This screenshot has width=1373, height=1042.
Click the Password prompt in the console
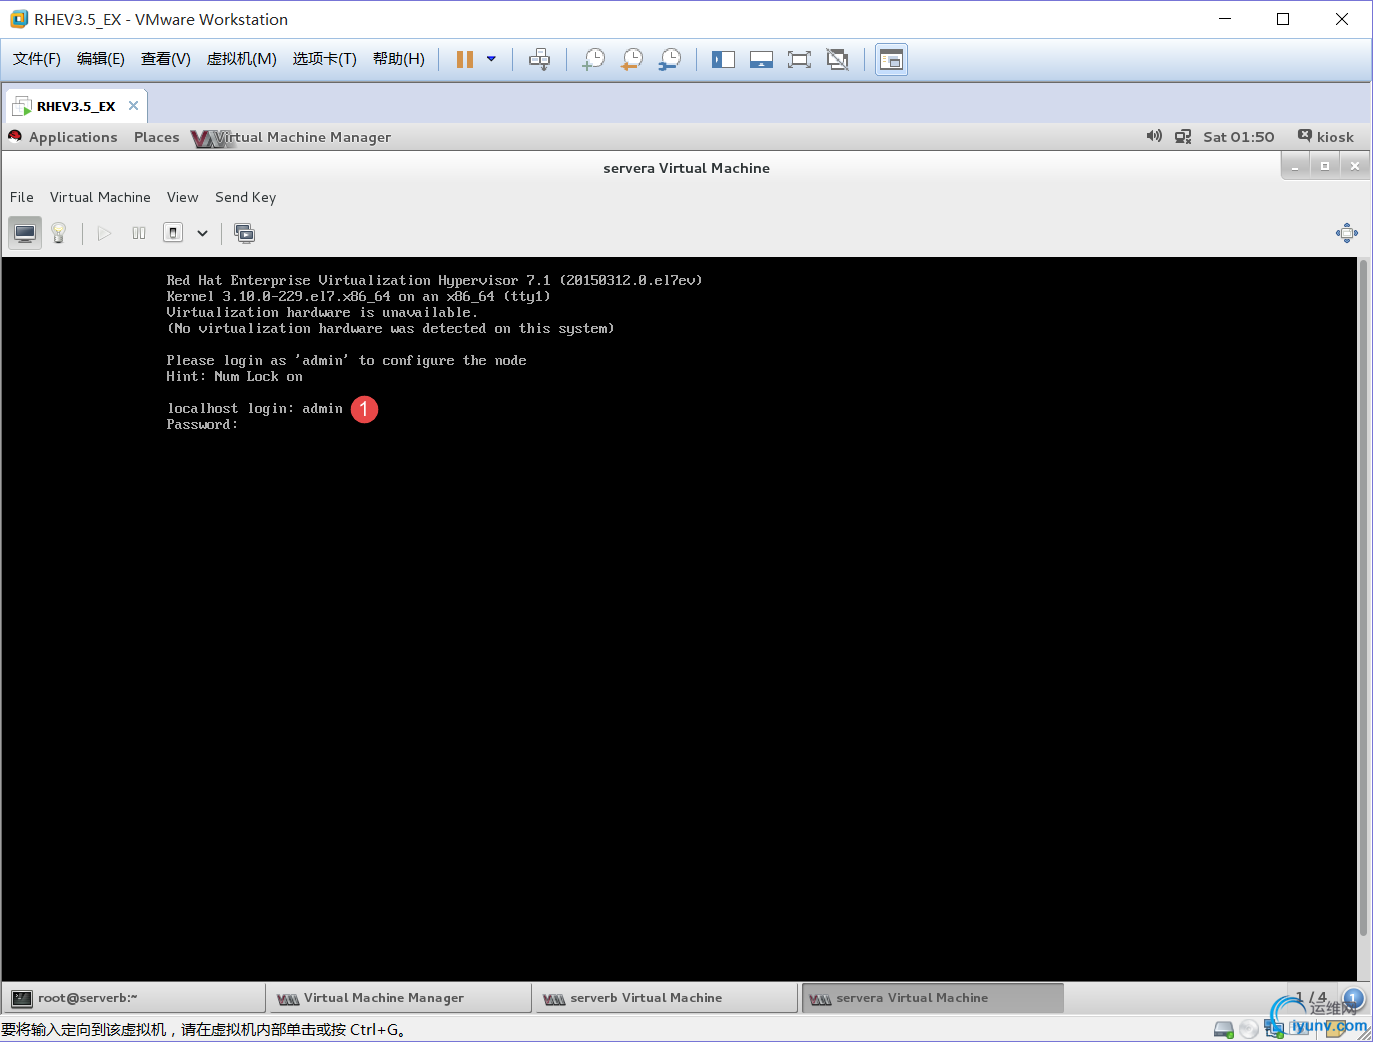click(202, 425)
